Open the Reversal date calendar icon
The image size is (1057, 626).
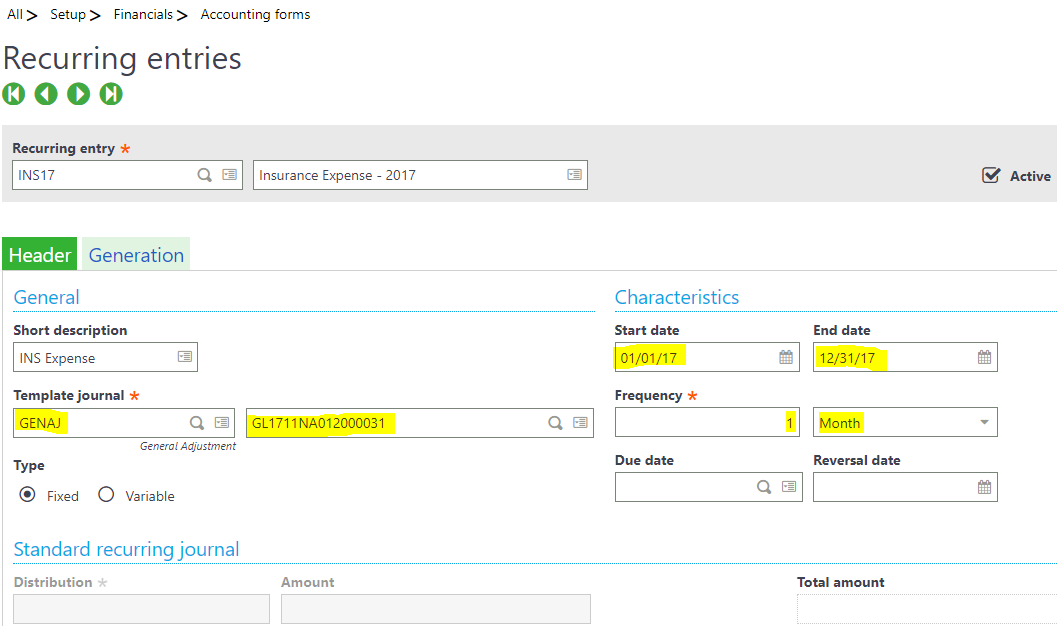click(x=984, y=487)
